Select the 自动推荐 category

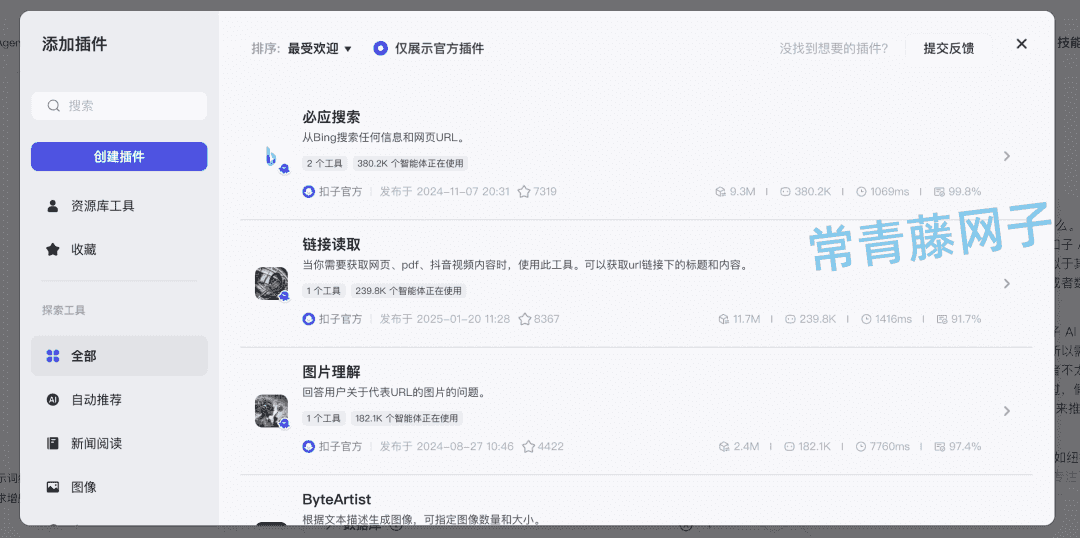point(119,400)
